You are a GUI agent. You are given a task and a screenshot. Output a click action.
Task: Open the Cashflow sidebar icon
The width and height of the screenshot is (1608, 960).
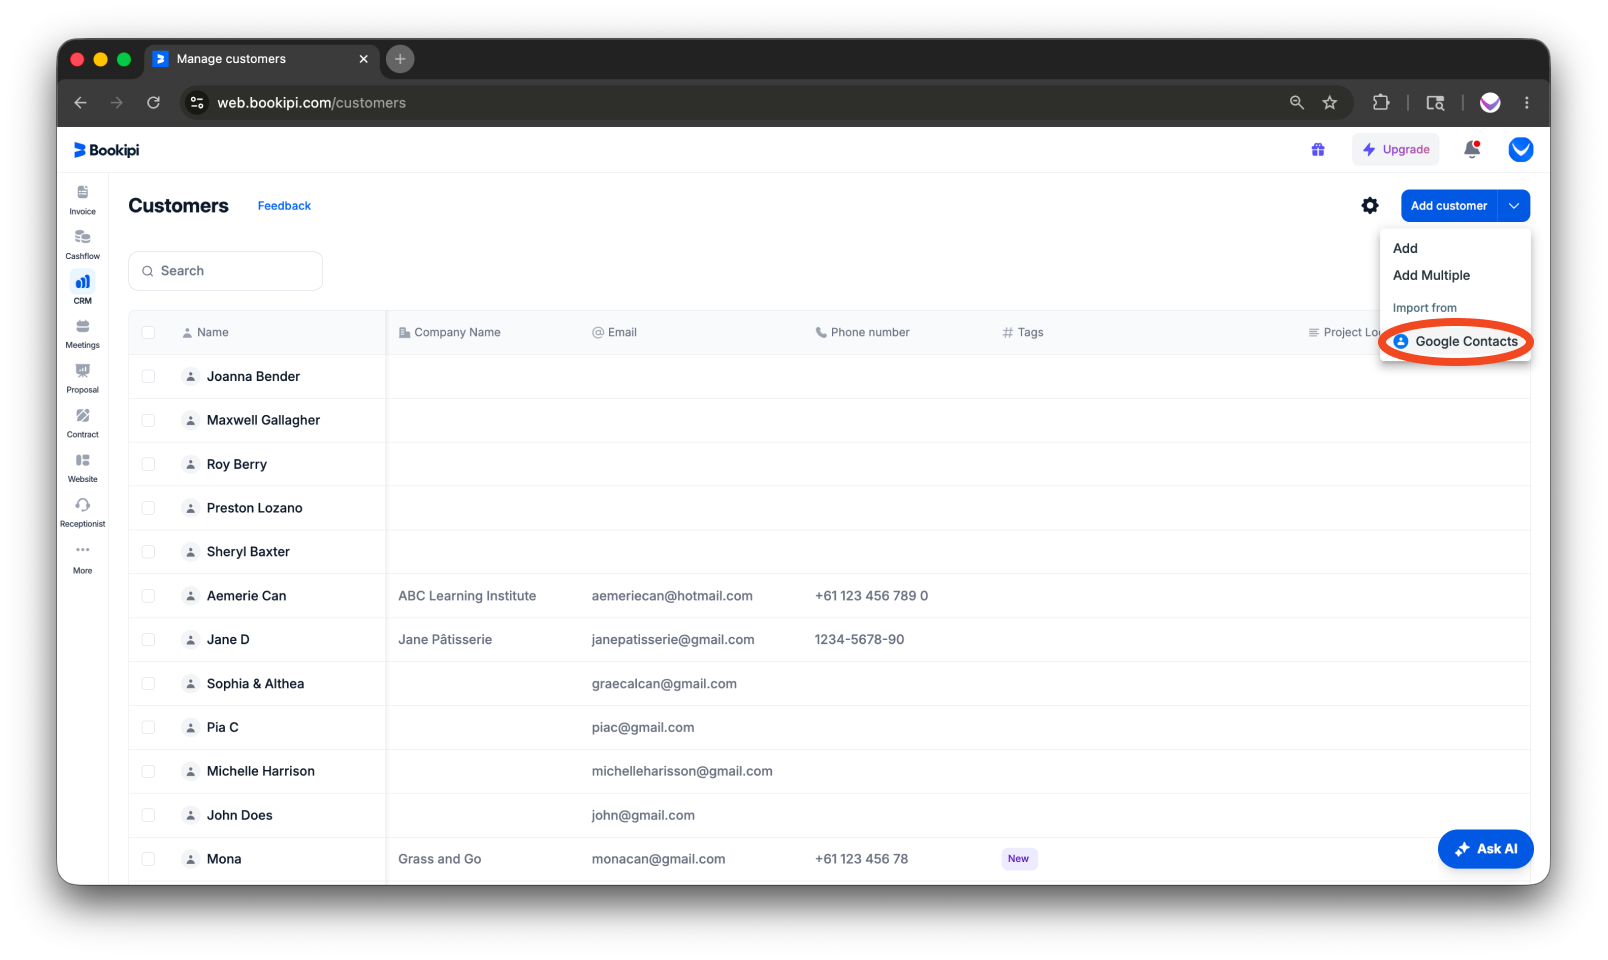pyautogui.click(x=83, y=244)
